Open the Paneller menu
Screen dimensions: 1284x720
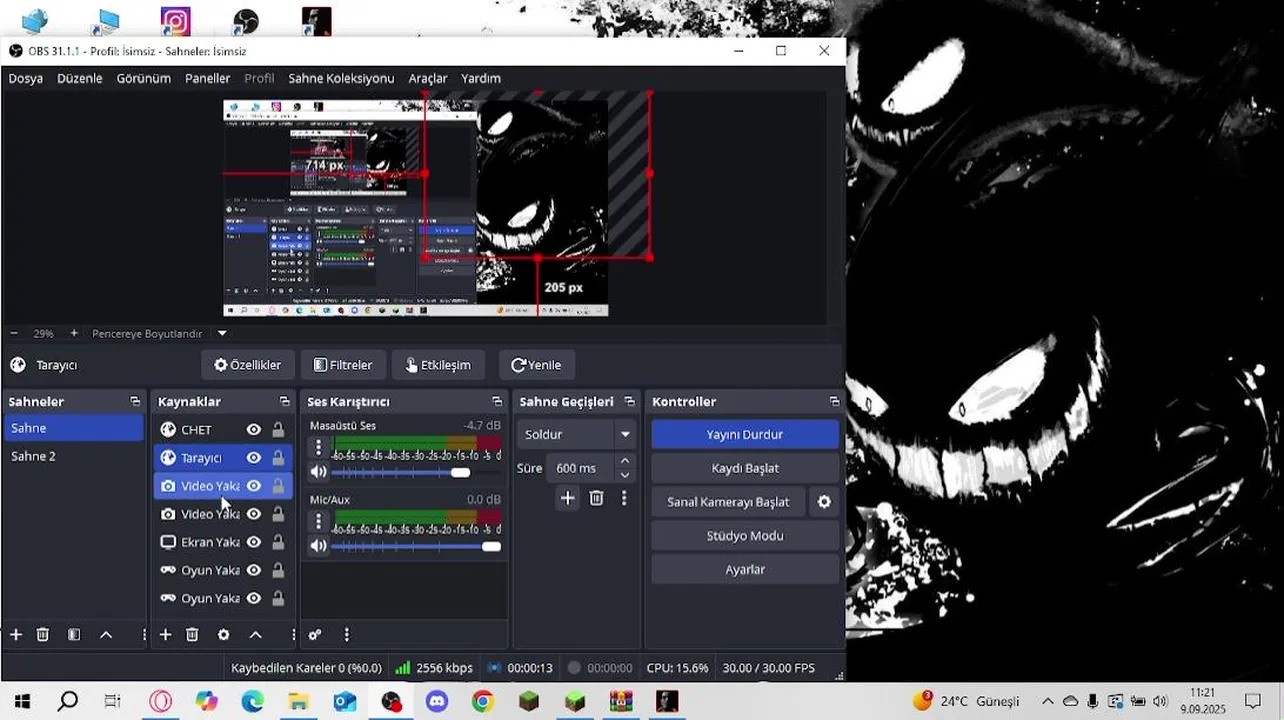tap(208, 78)
